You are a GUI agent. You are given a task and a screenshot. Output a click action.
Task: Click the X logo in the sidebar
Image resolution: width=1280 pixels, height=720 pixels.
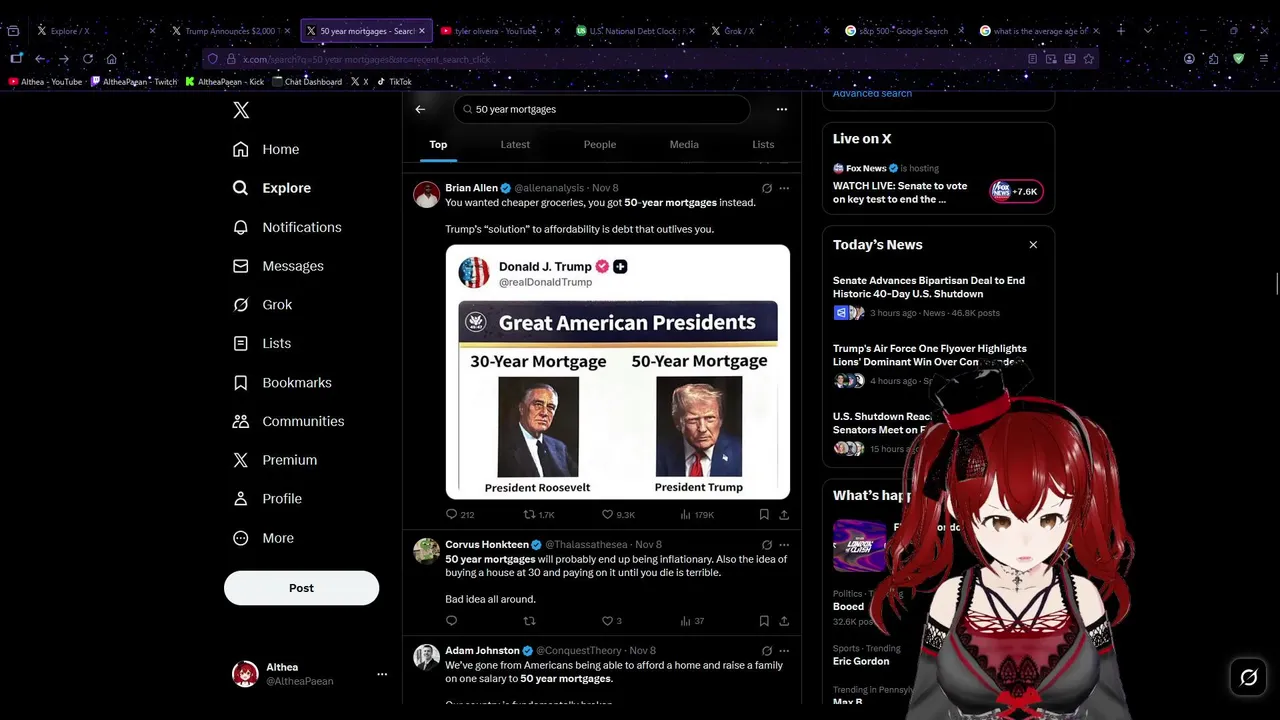pyautogui.click(x=241, y=110)
